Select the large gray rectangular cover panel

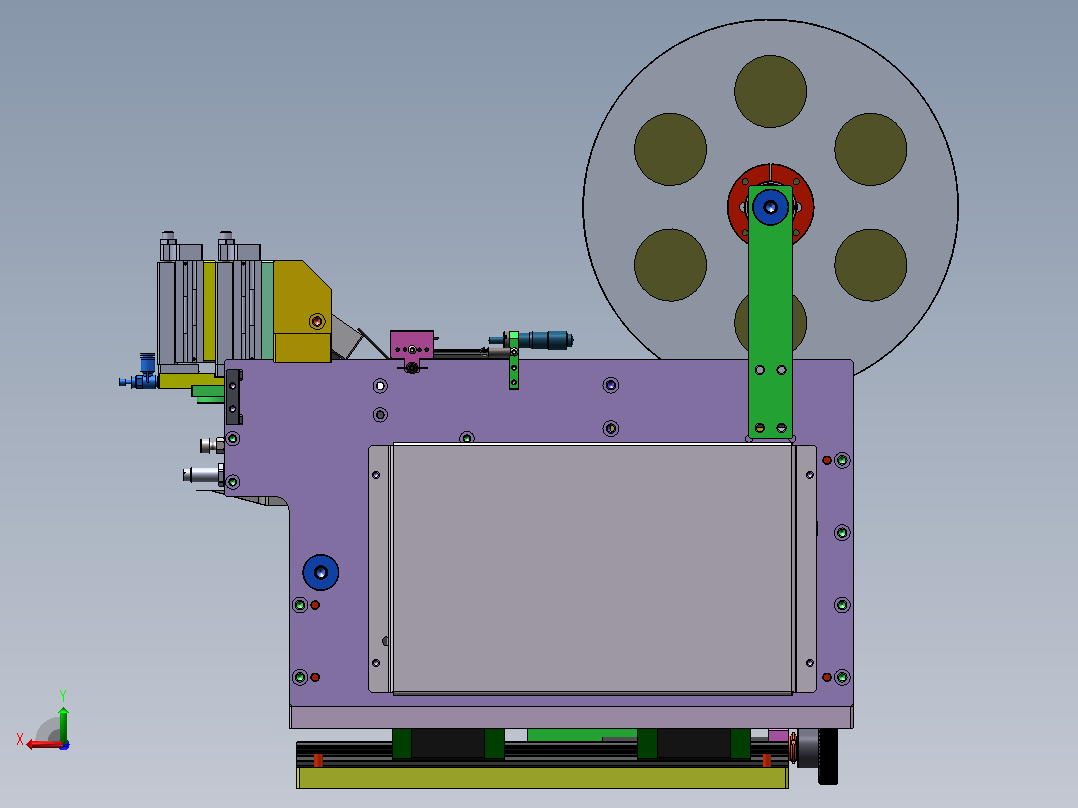592,569
